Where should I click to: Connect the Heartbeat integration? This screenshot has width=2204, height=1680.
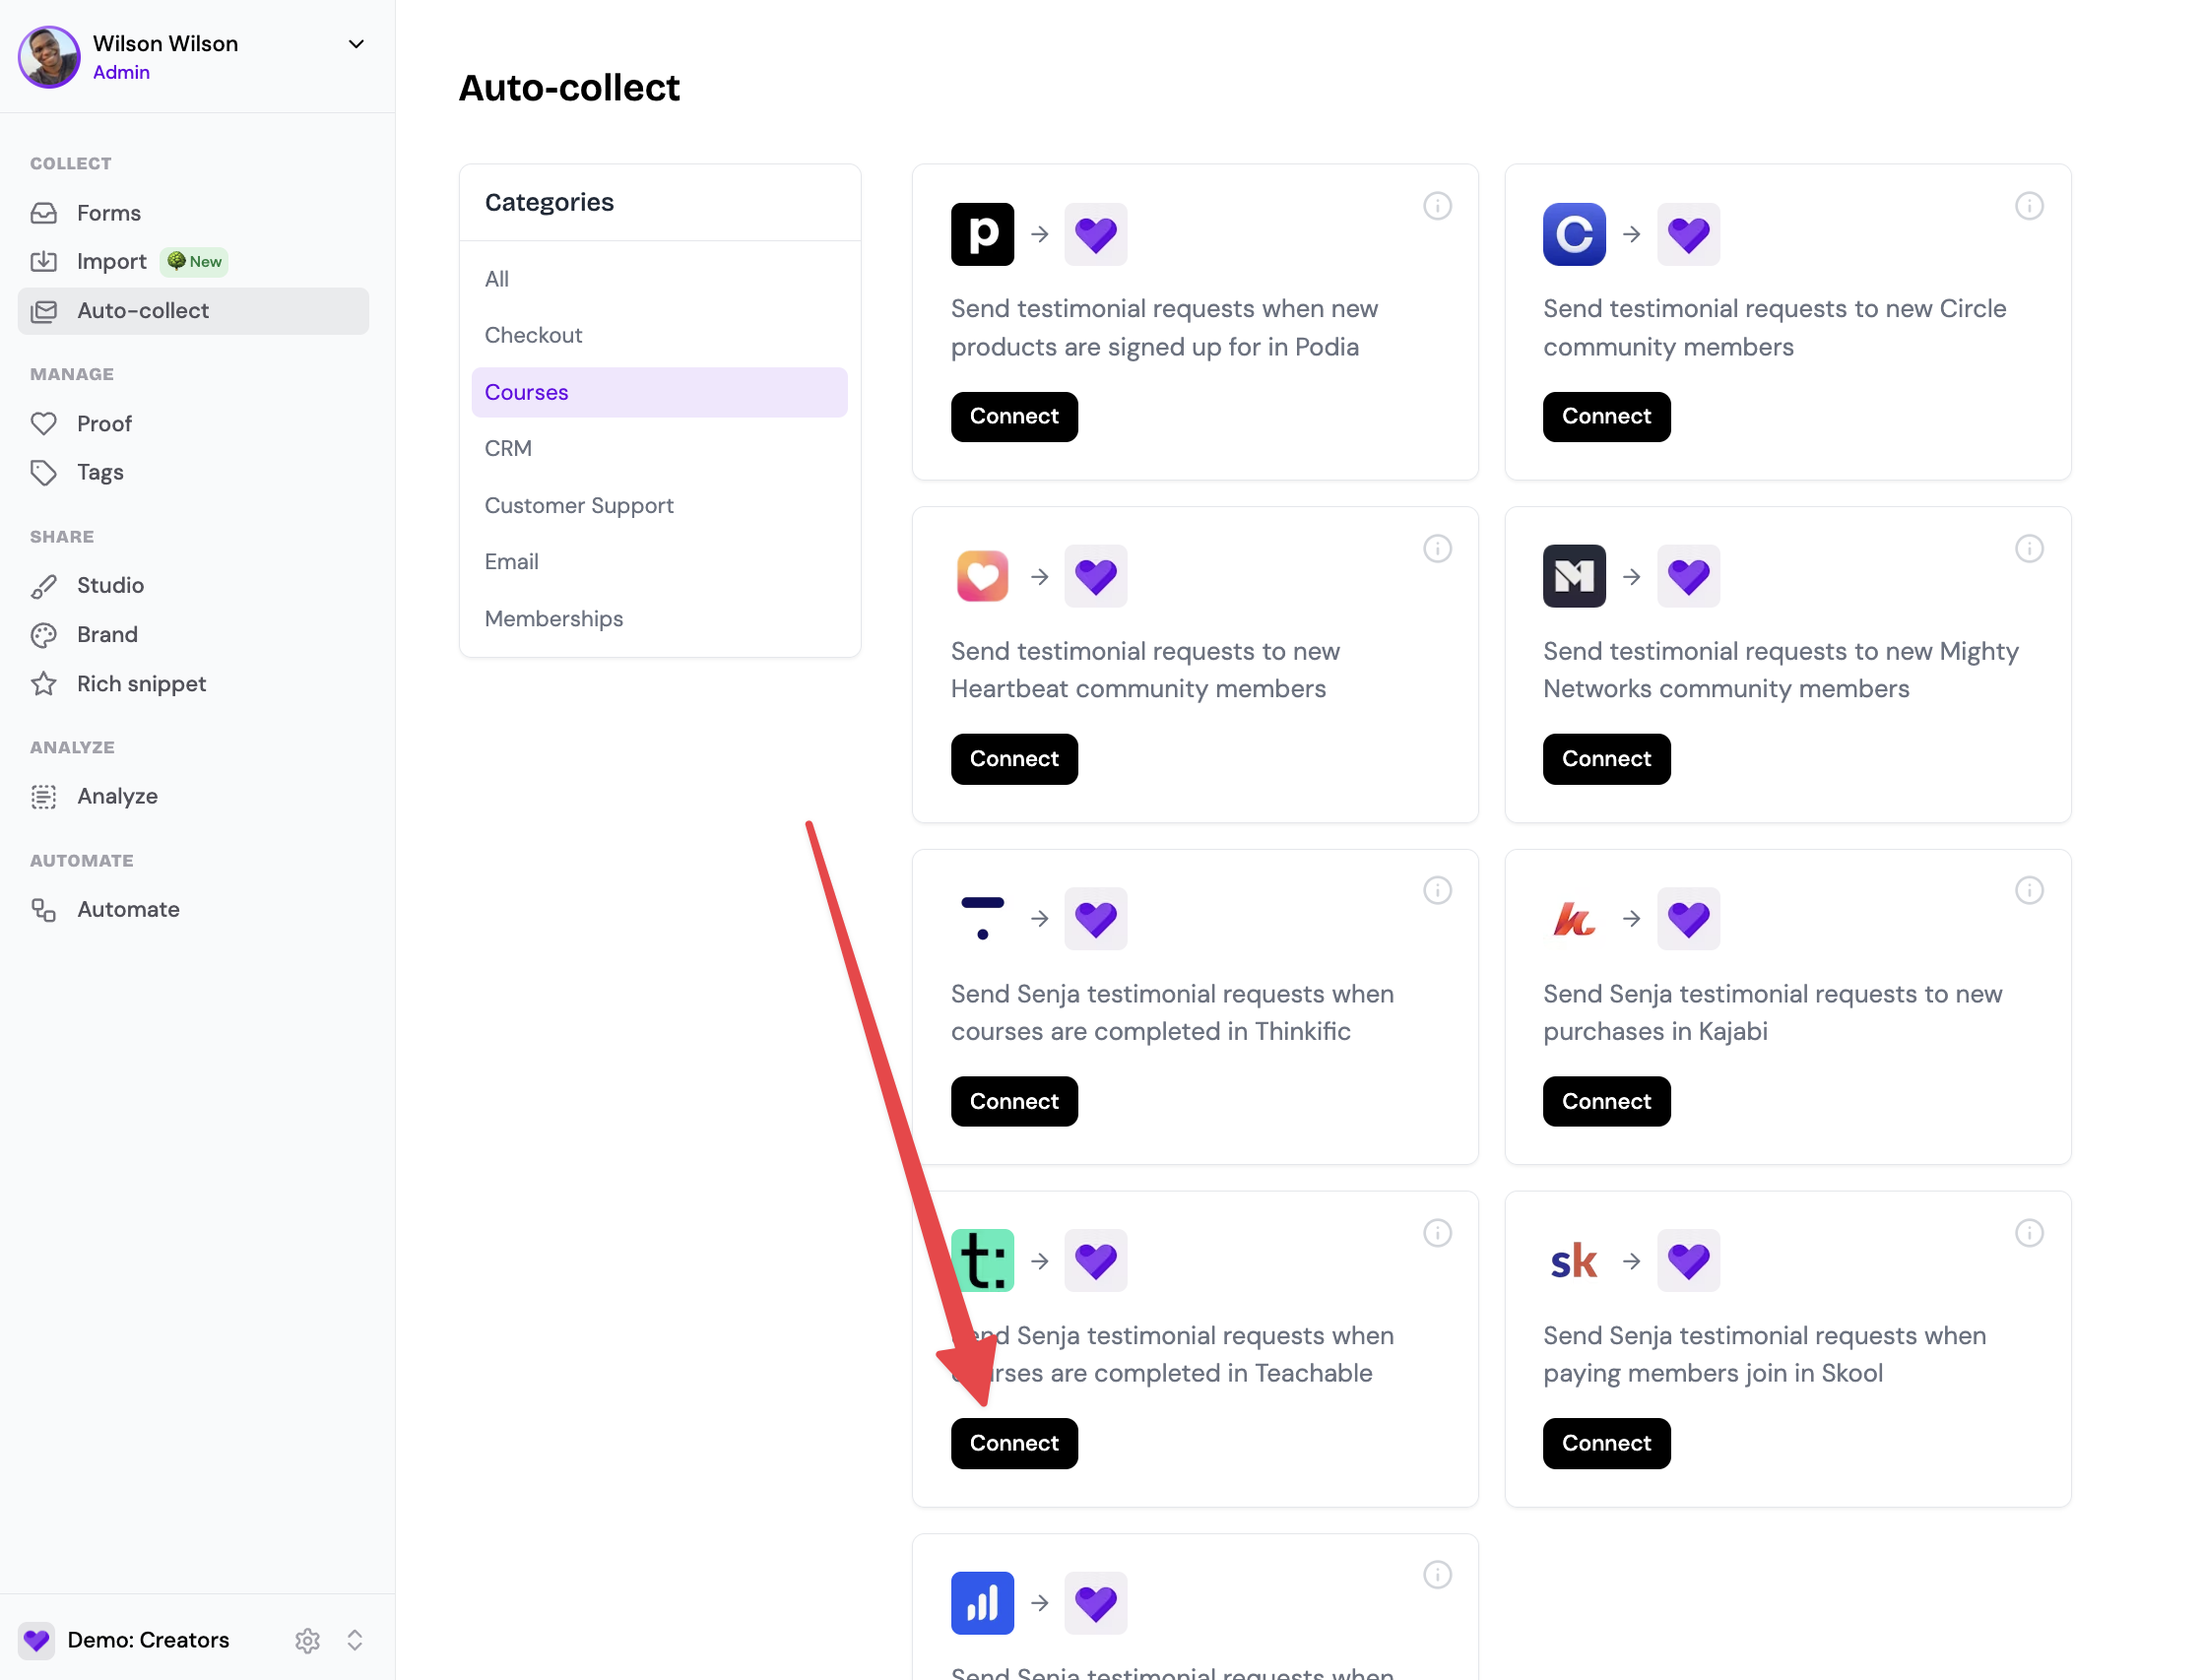tap(1014, 759)
